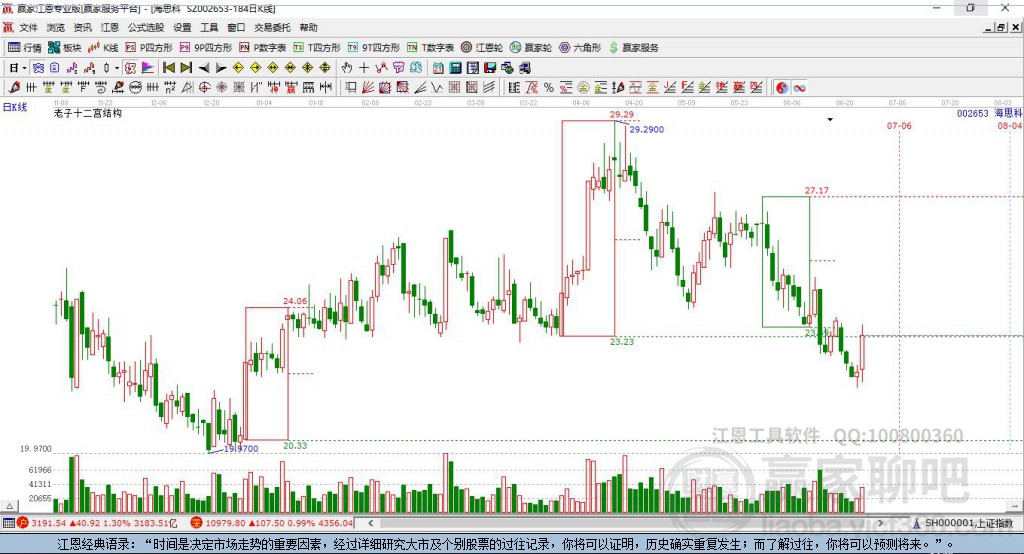Click the 29.2900 high price label
Viewport: 1024px width, 554px height.
click(647, 129)
